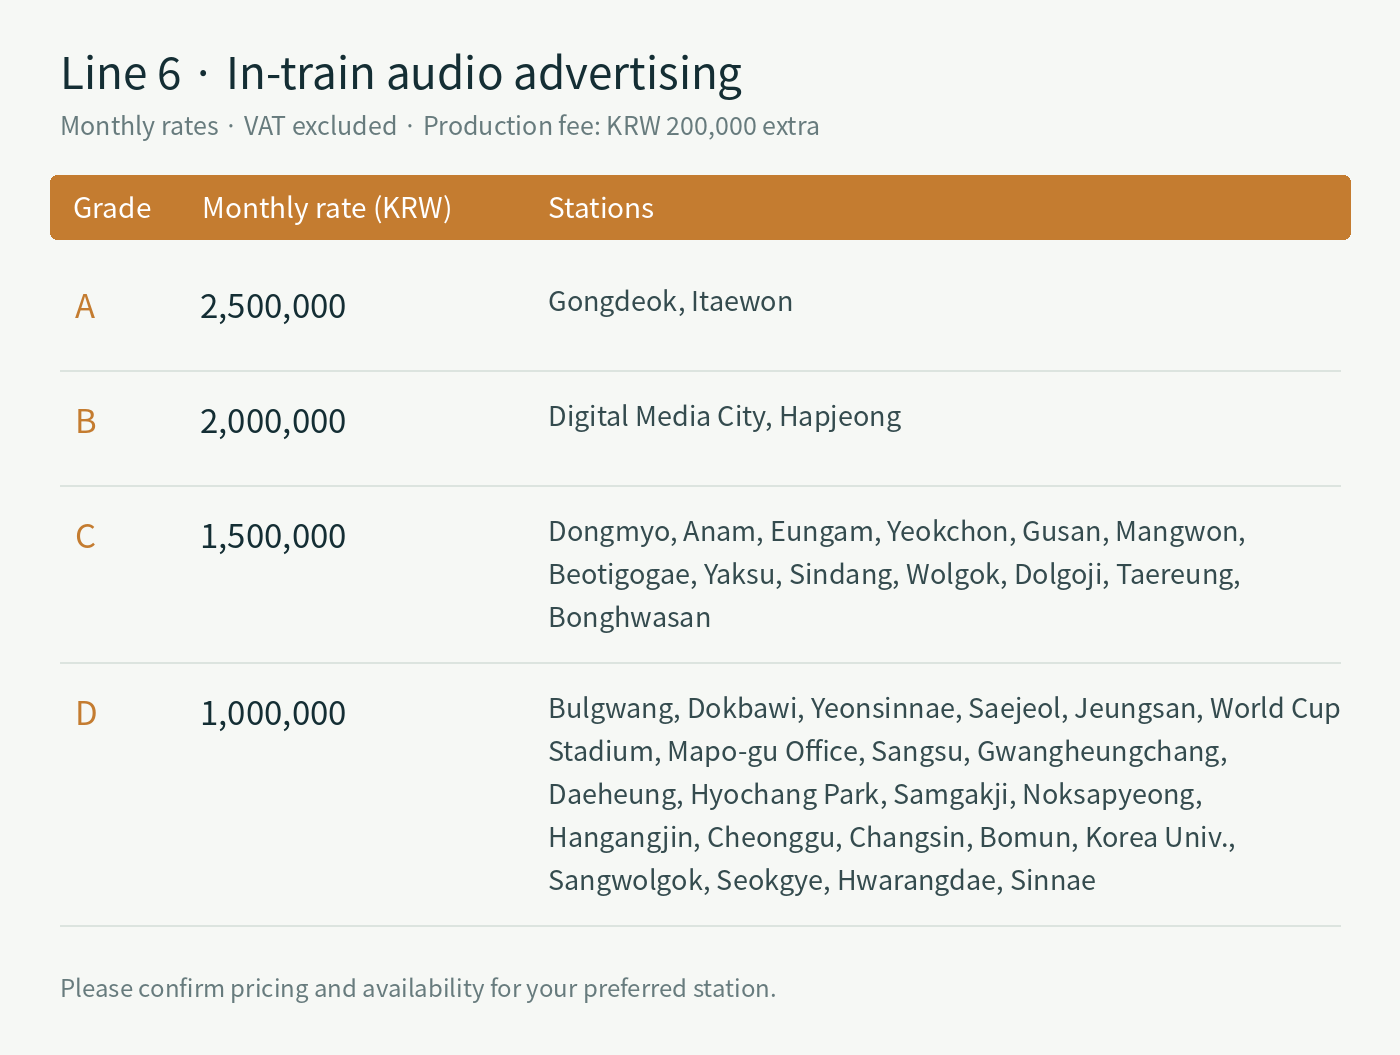Click the rate "1,000,000"
The width and height of the screenshot is (1400, 1055).
click(x=273, y=713)
